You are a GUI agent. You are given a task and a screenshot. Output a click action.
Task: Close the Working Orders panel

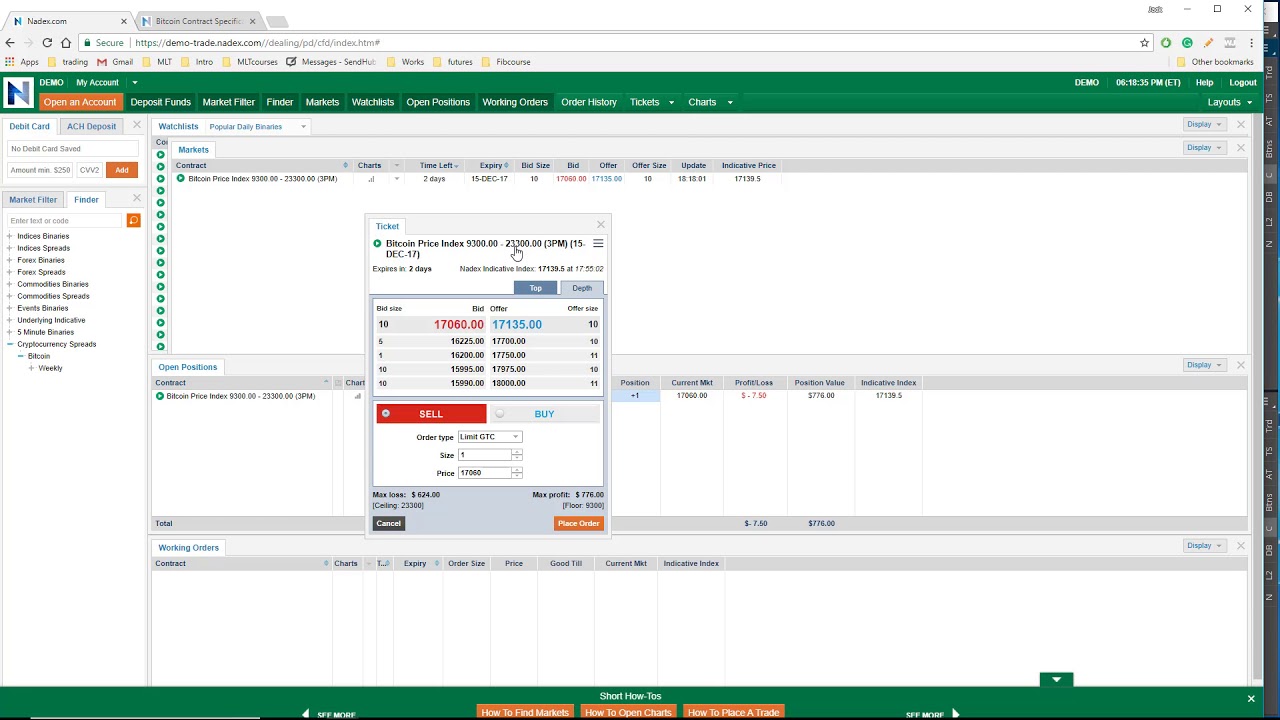pyautogui.click(x=1241, y=546)
